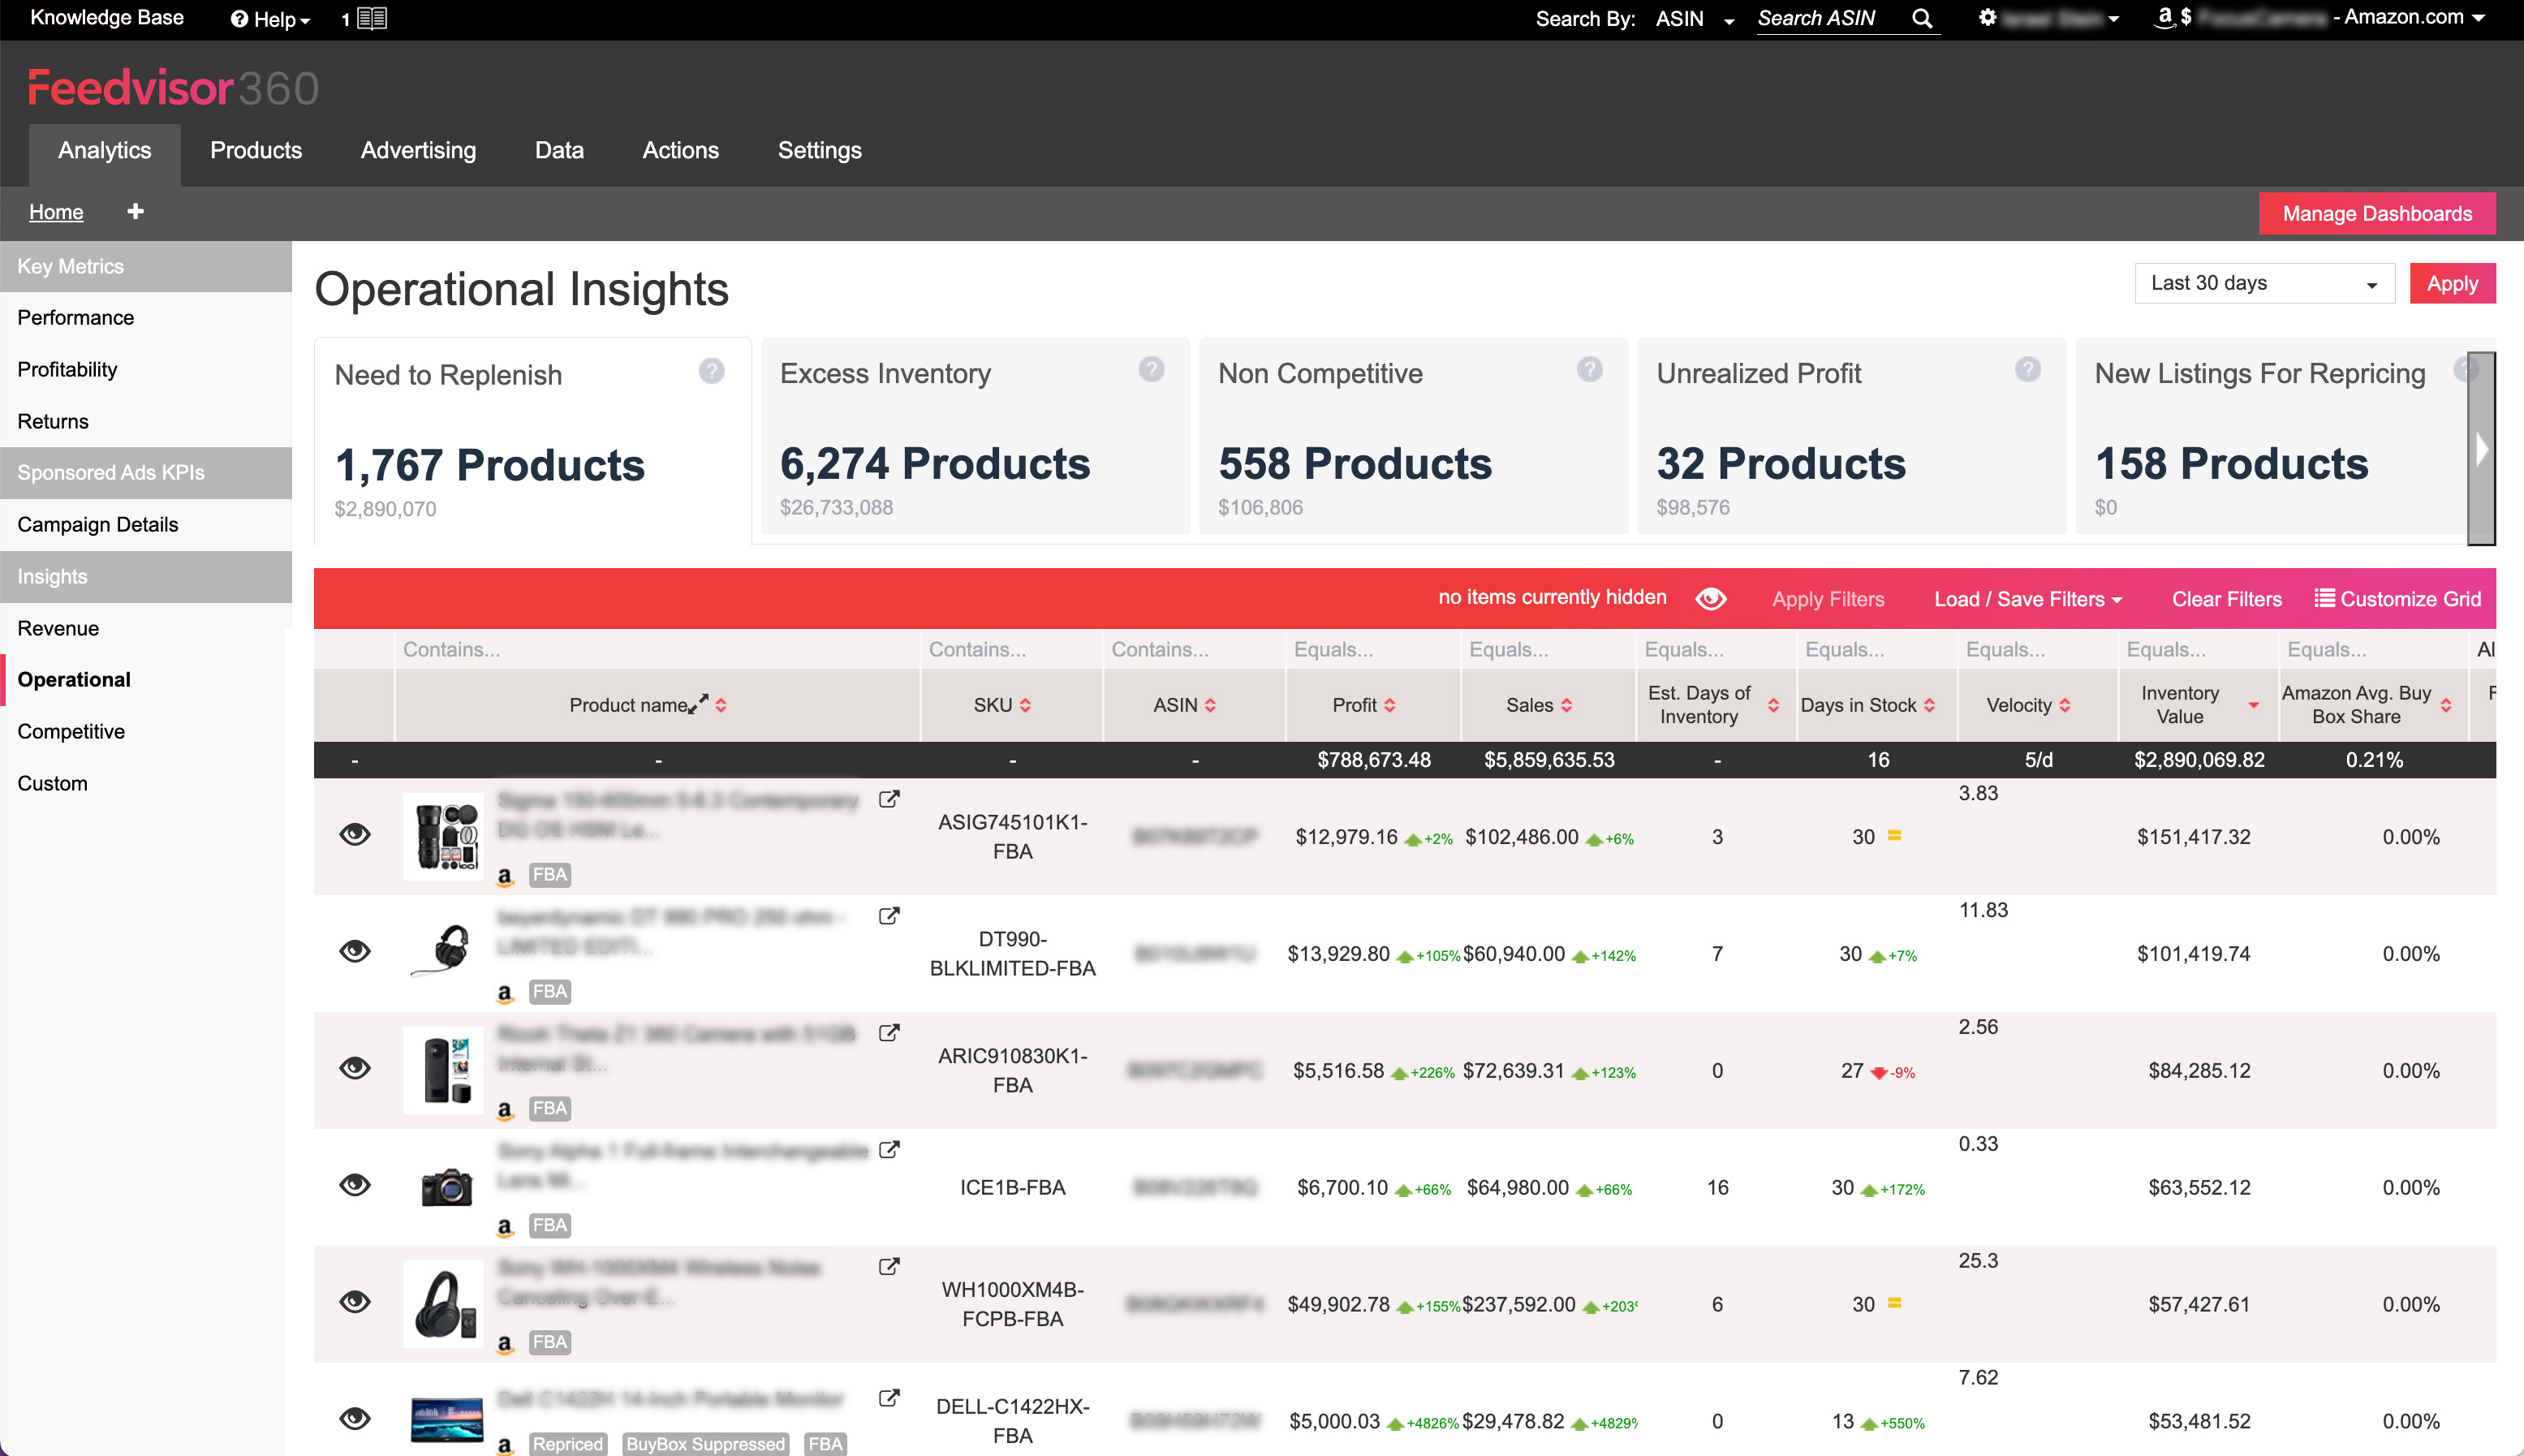
Task: Sort the table by the Profit column
Action: [x=1389, y=704]
